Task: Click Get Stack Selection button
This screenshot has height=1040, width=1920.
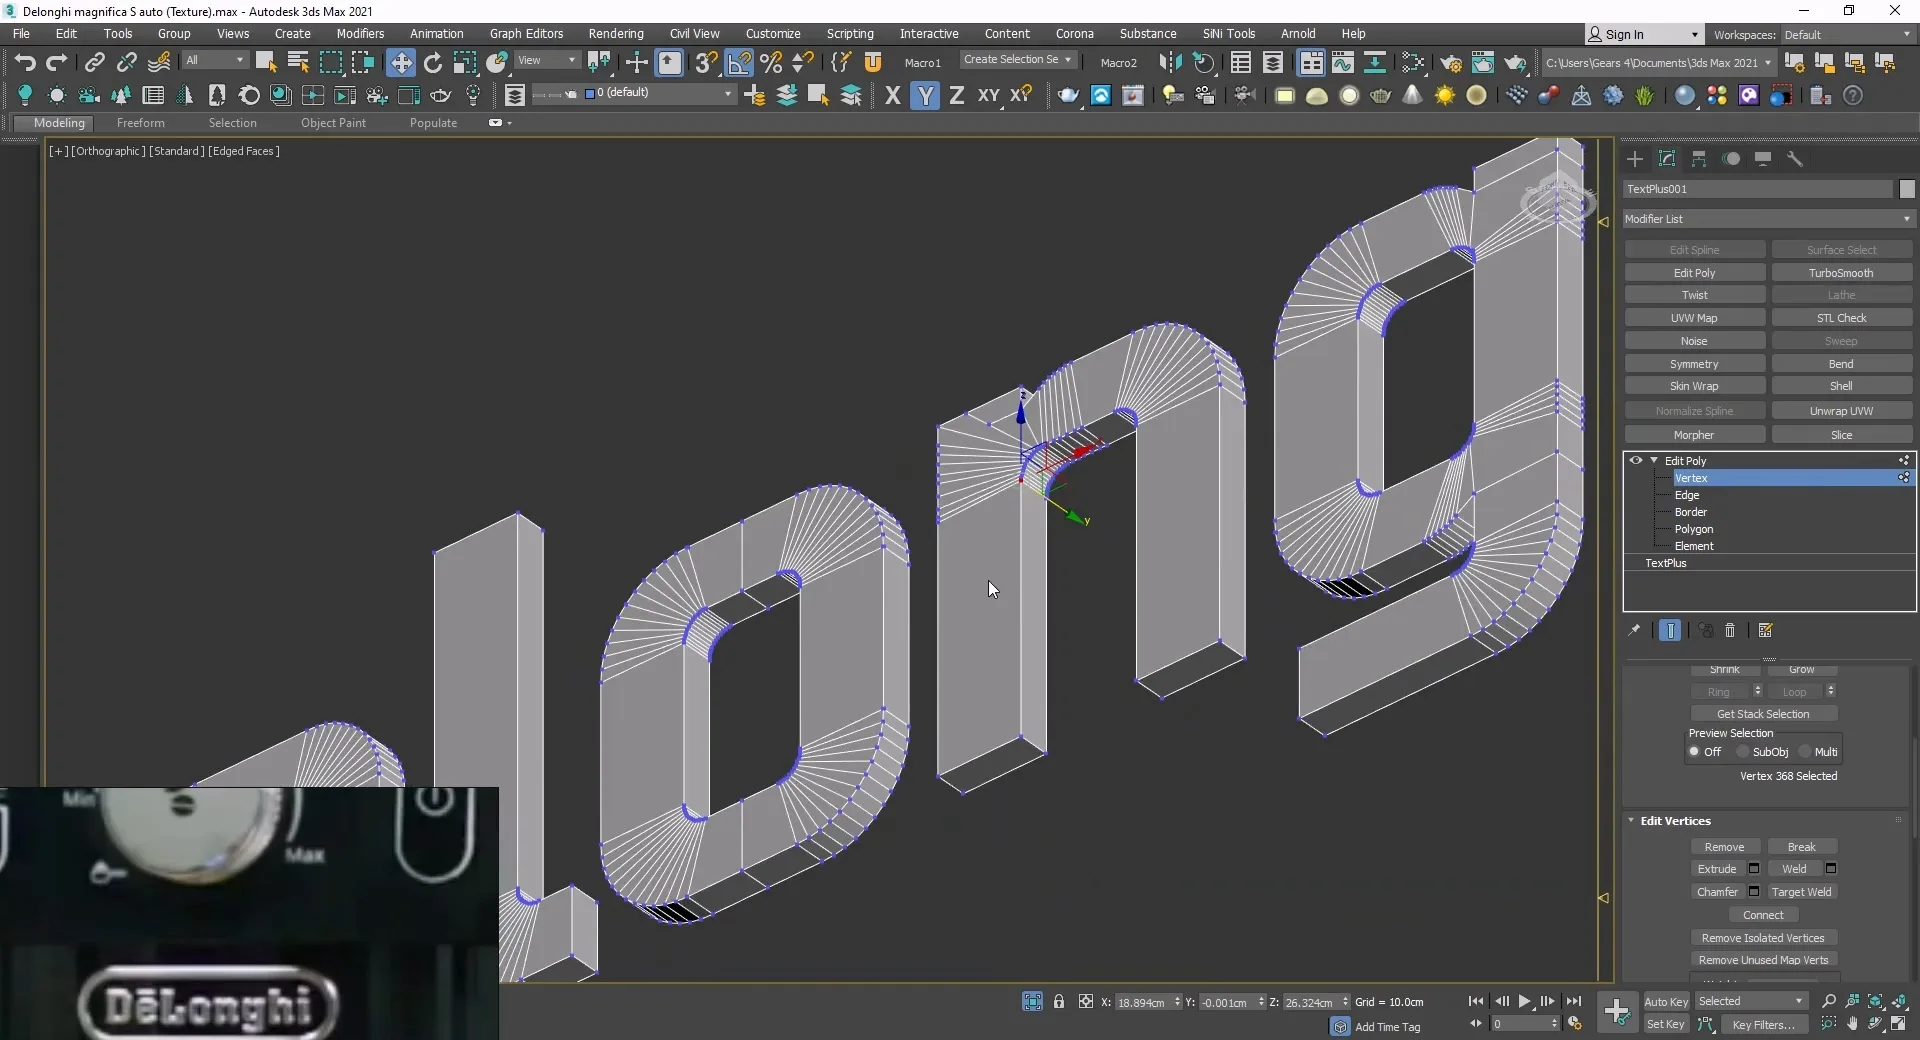Action: pos(1763,714)
